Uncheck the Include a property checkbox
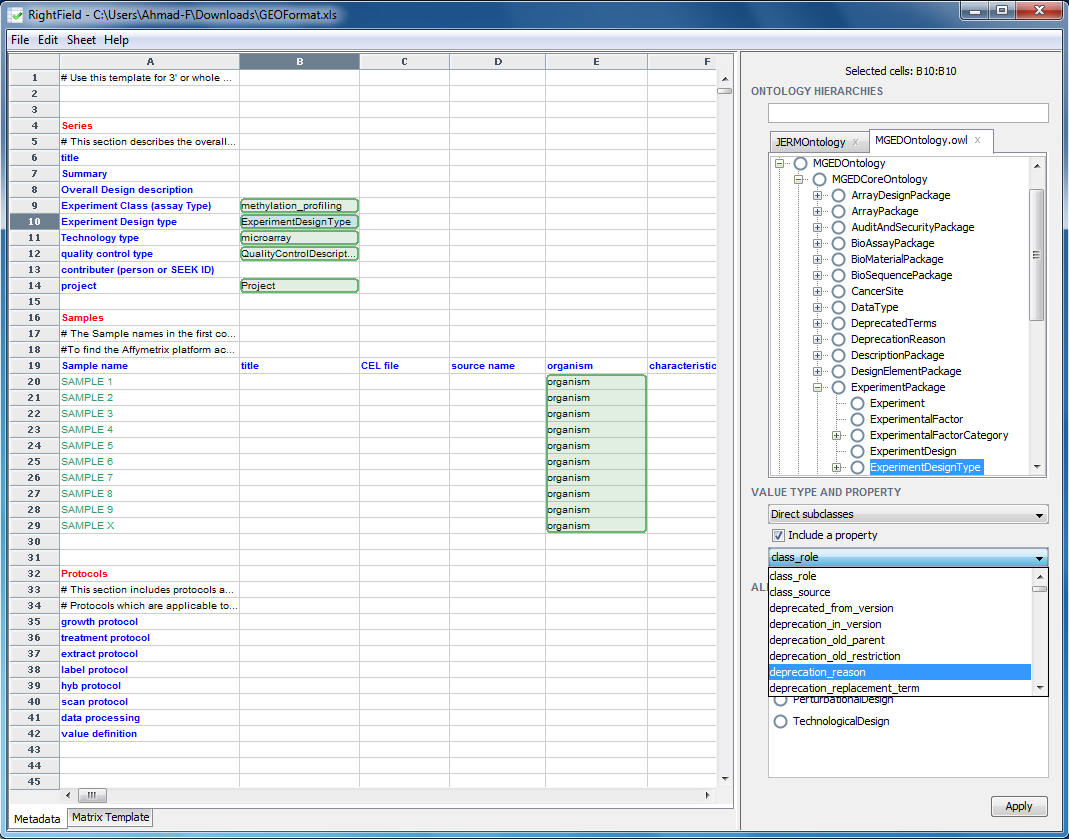Viewport: 1069px width, 839px height. click(778, 535)
